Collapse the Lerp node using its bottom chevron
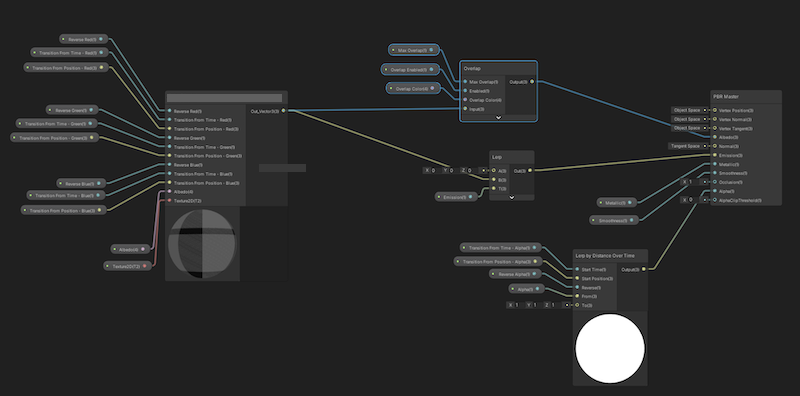 [x=512, y=197]
